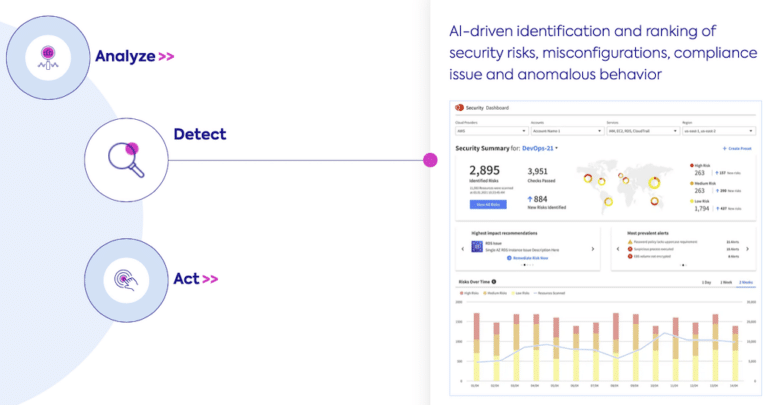This screenshot has height=405, width=768.
Task: Click the Analyze circular icon
Action: (x=48, y=57)
